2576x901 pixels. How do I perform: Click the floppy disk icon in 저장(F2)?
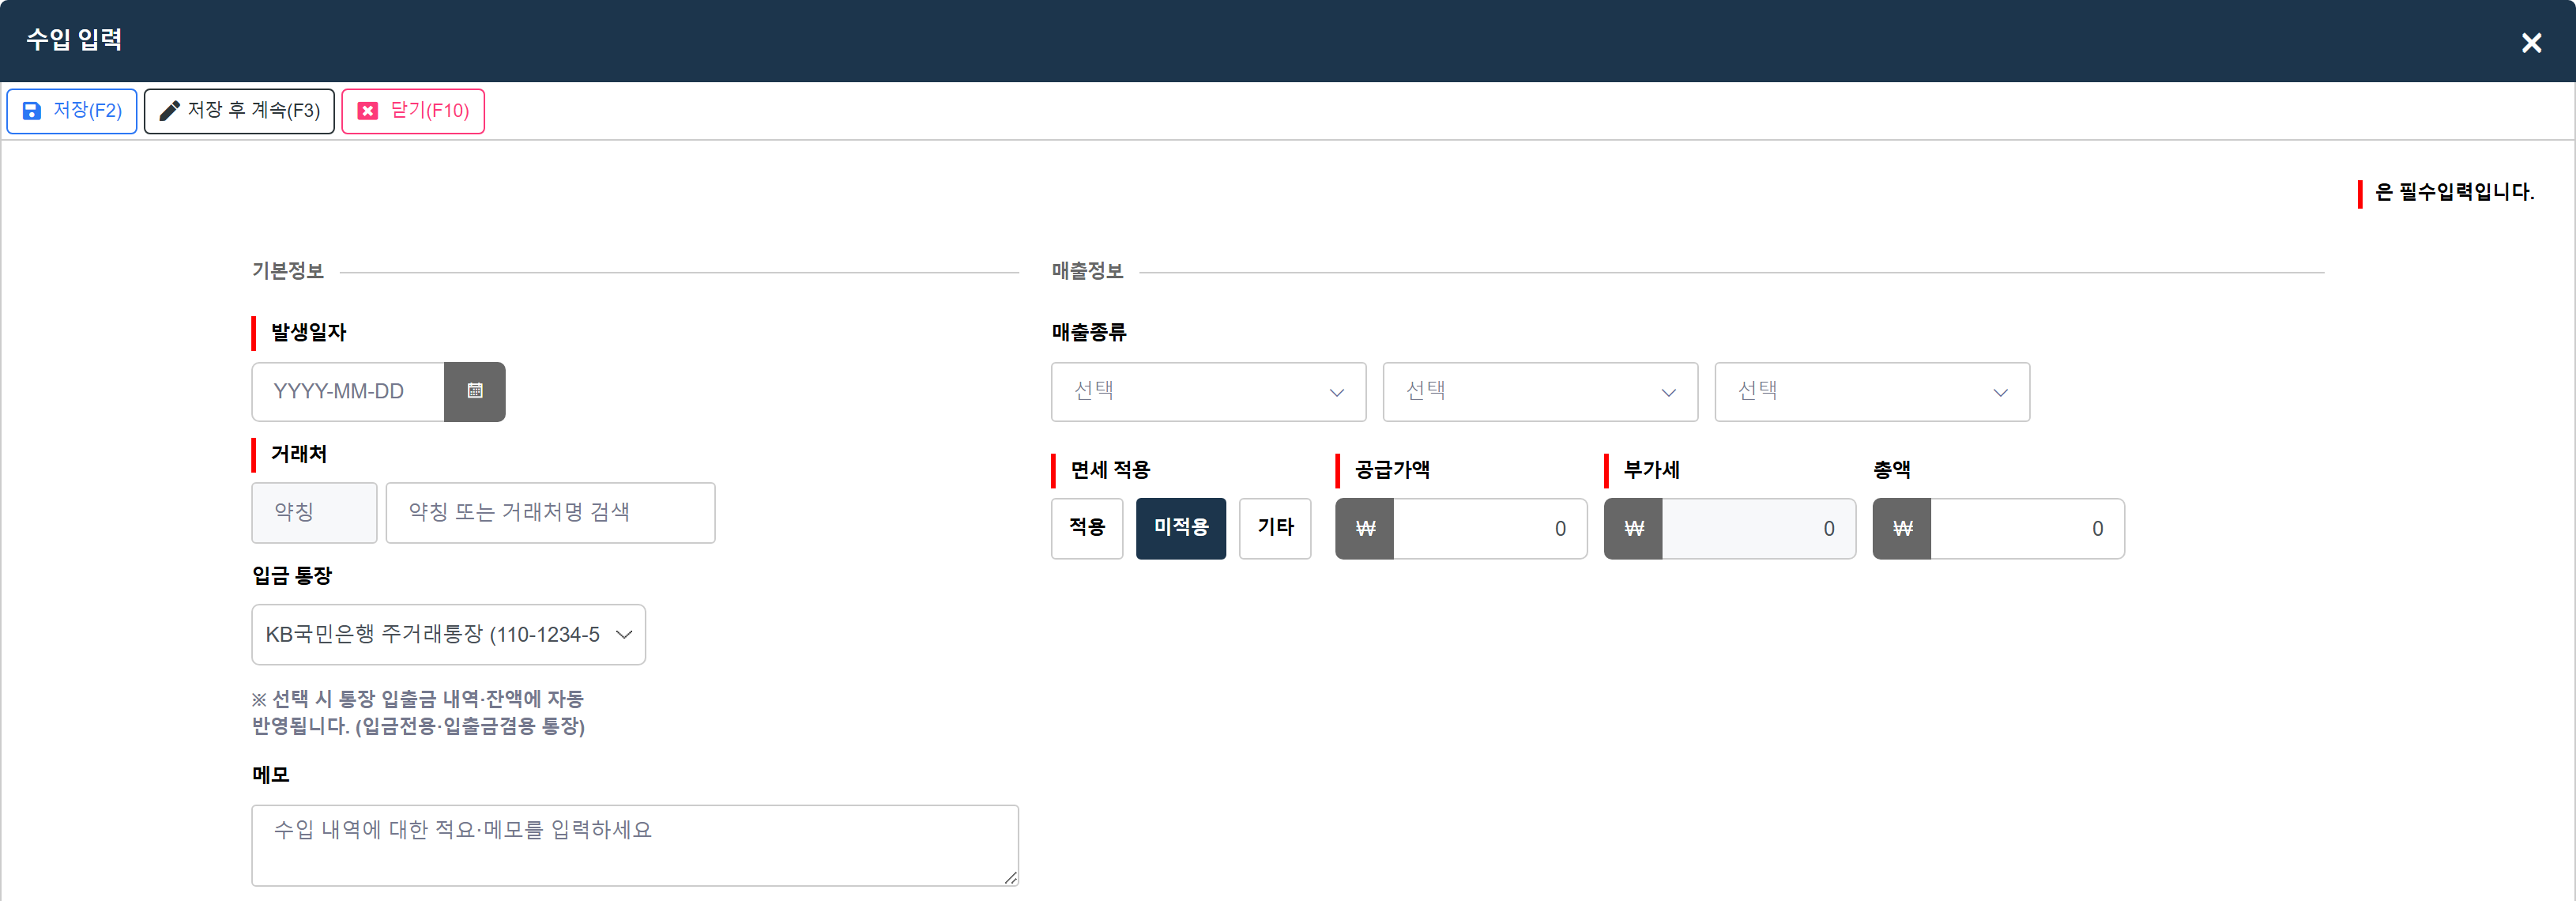pos(32,111)
